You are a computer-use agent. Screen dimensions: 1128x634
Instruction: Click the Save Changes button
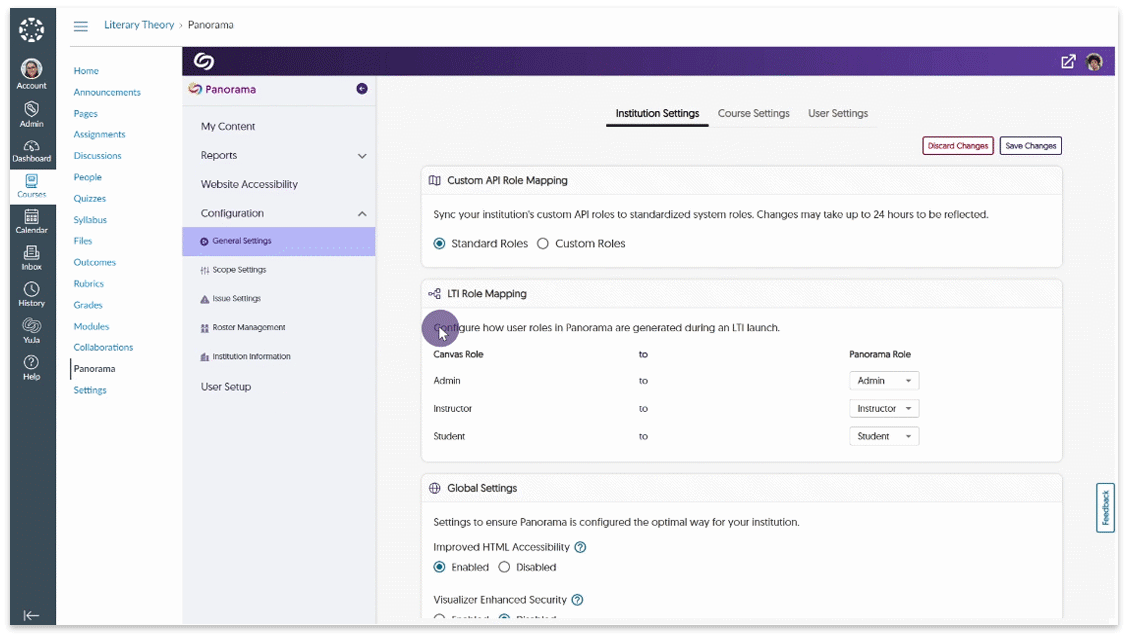[1030, 146]
